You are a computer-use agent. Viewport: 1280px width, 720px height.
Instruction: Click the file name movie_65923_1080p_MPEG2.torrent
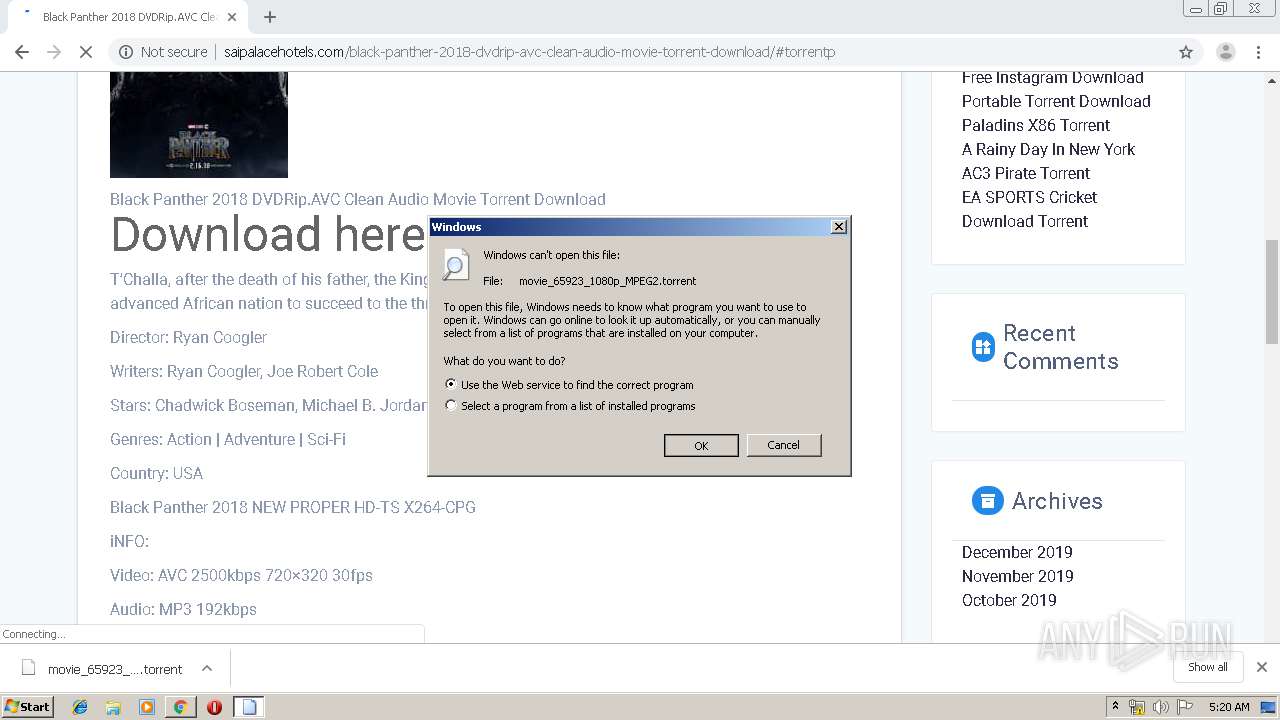tap(607, 281)
